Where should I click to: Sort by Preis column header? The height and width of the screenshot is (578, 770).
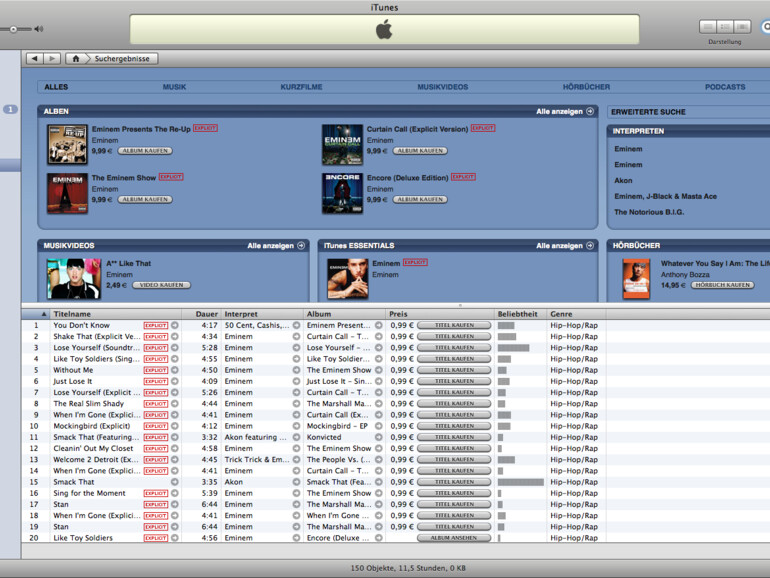pos(440,314)
